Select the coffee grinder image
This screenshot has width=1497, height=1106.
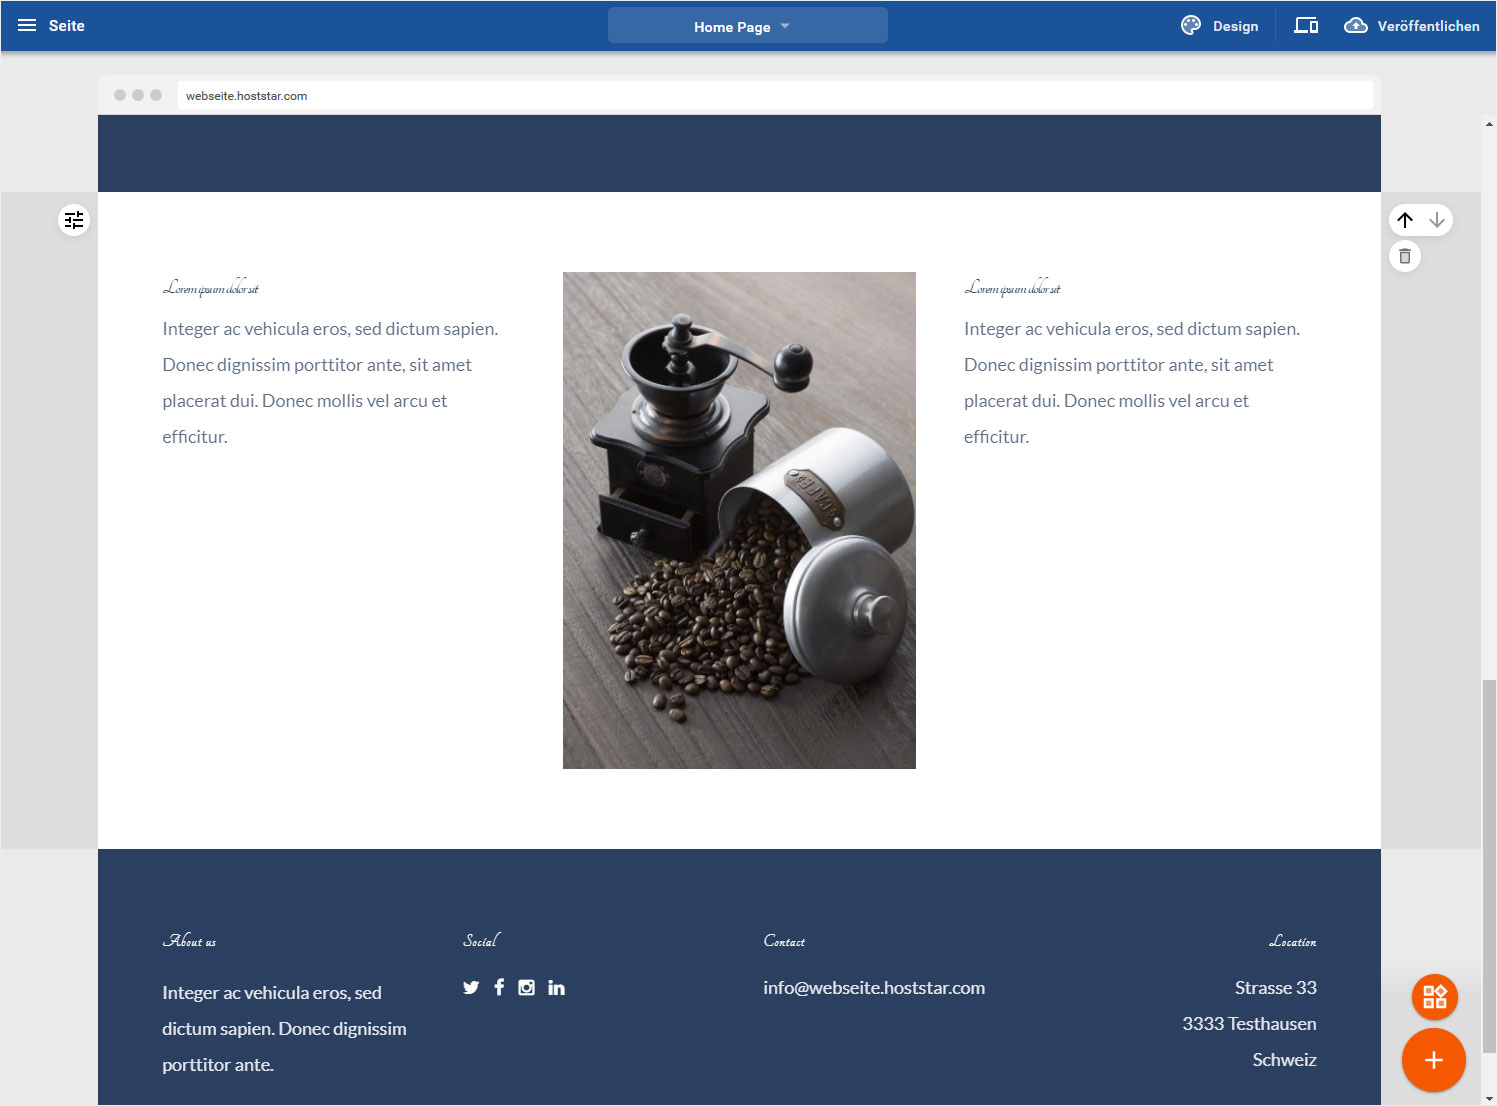pos(739,520)
